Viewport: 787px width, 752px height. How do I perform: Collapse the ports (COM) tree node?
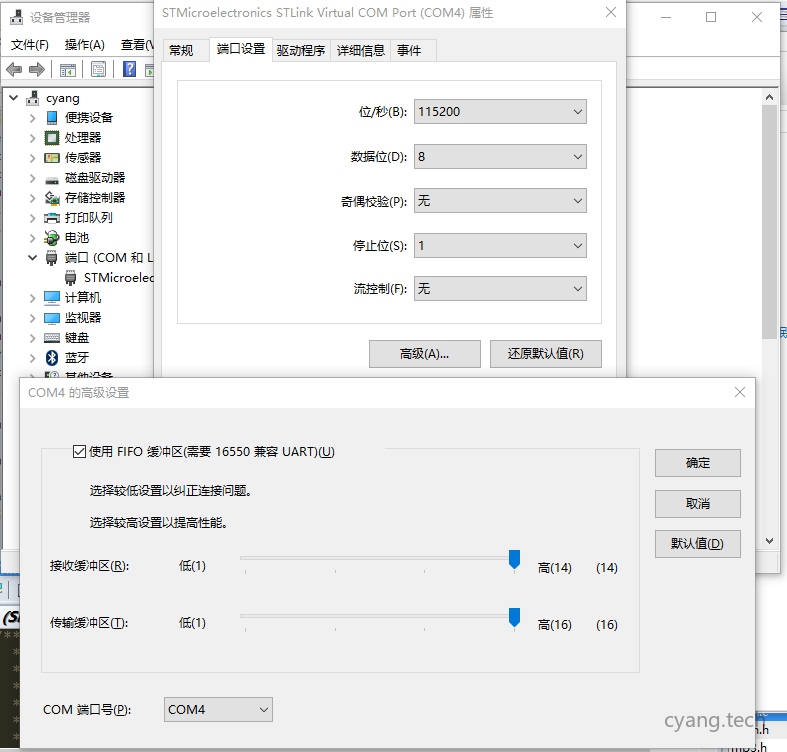[33, 258]
